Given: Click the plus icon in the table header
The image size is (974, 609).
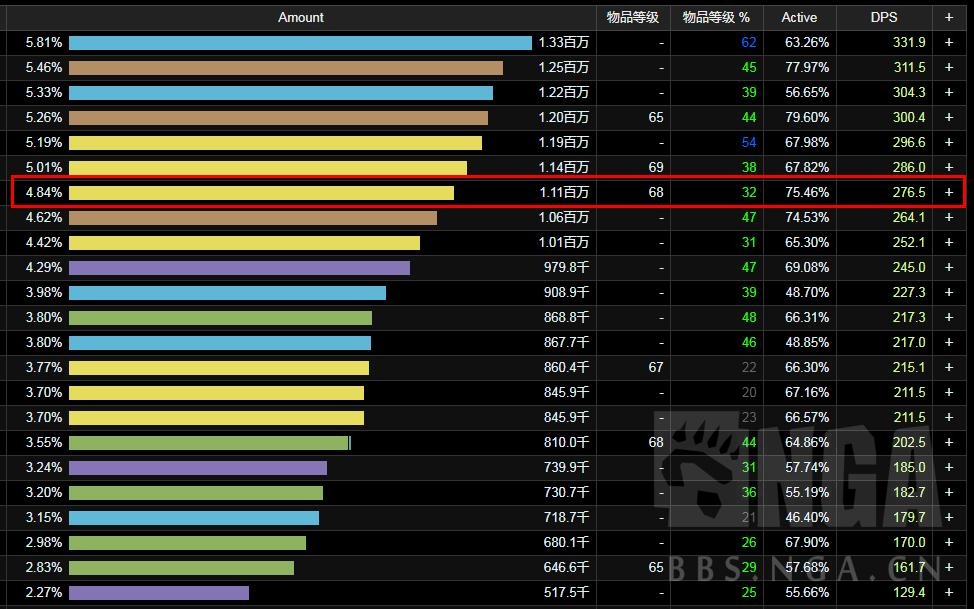Looking at the screenshot, I should pos(949,17).
